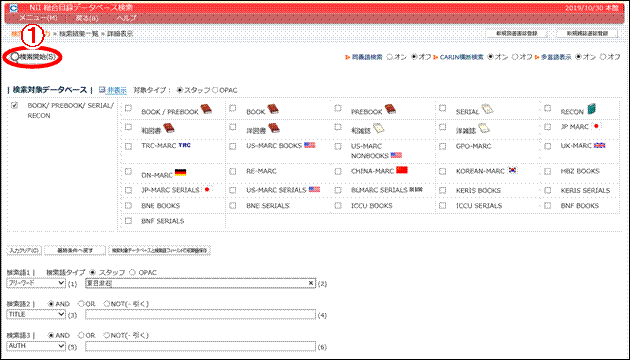Click the UK flag beside UK-MARC
Screen dimensions: 630x360
click(x=599, y=145)
